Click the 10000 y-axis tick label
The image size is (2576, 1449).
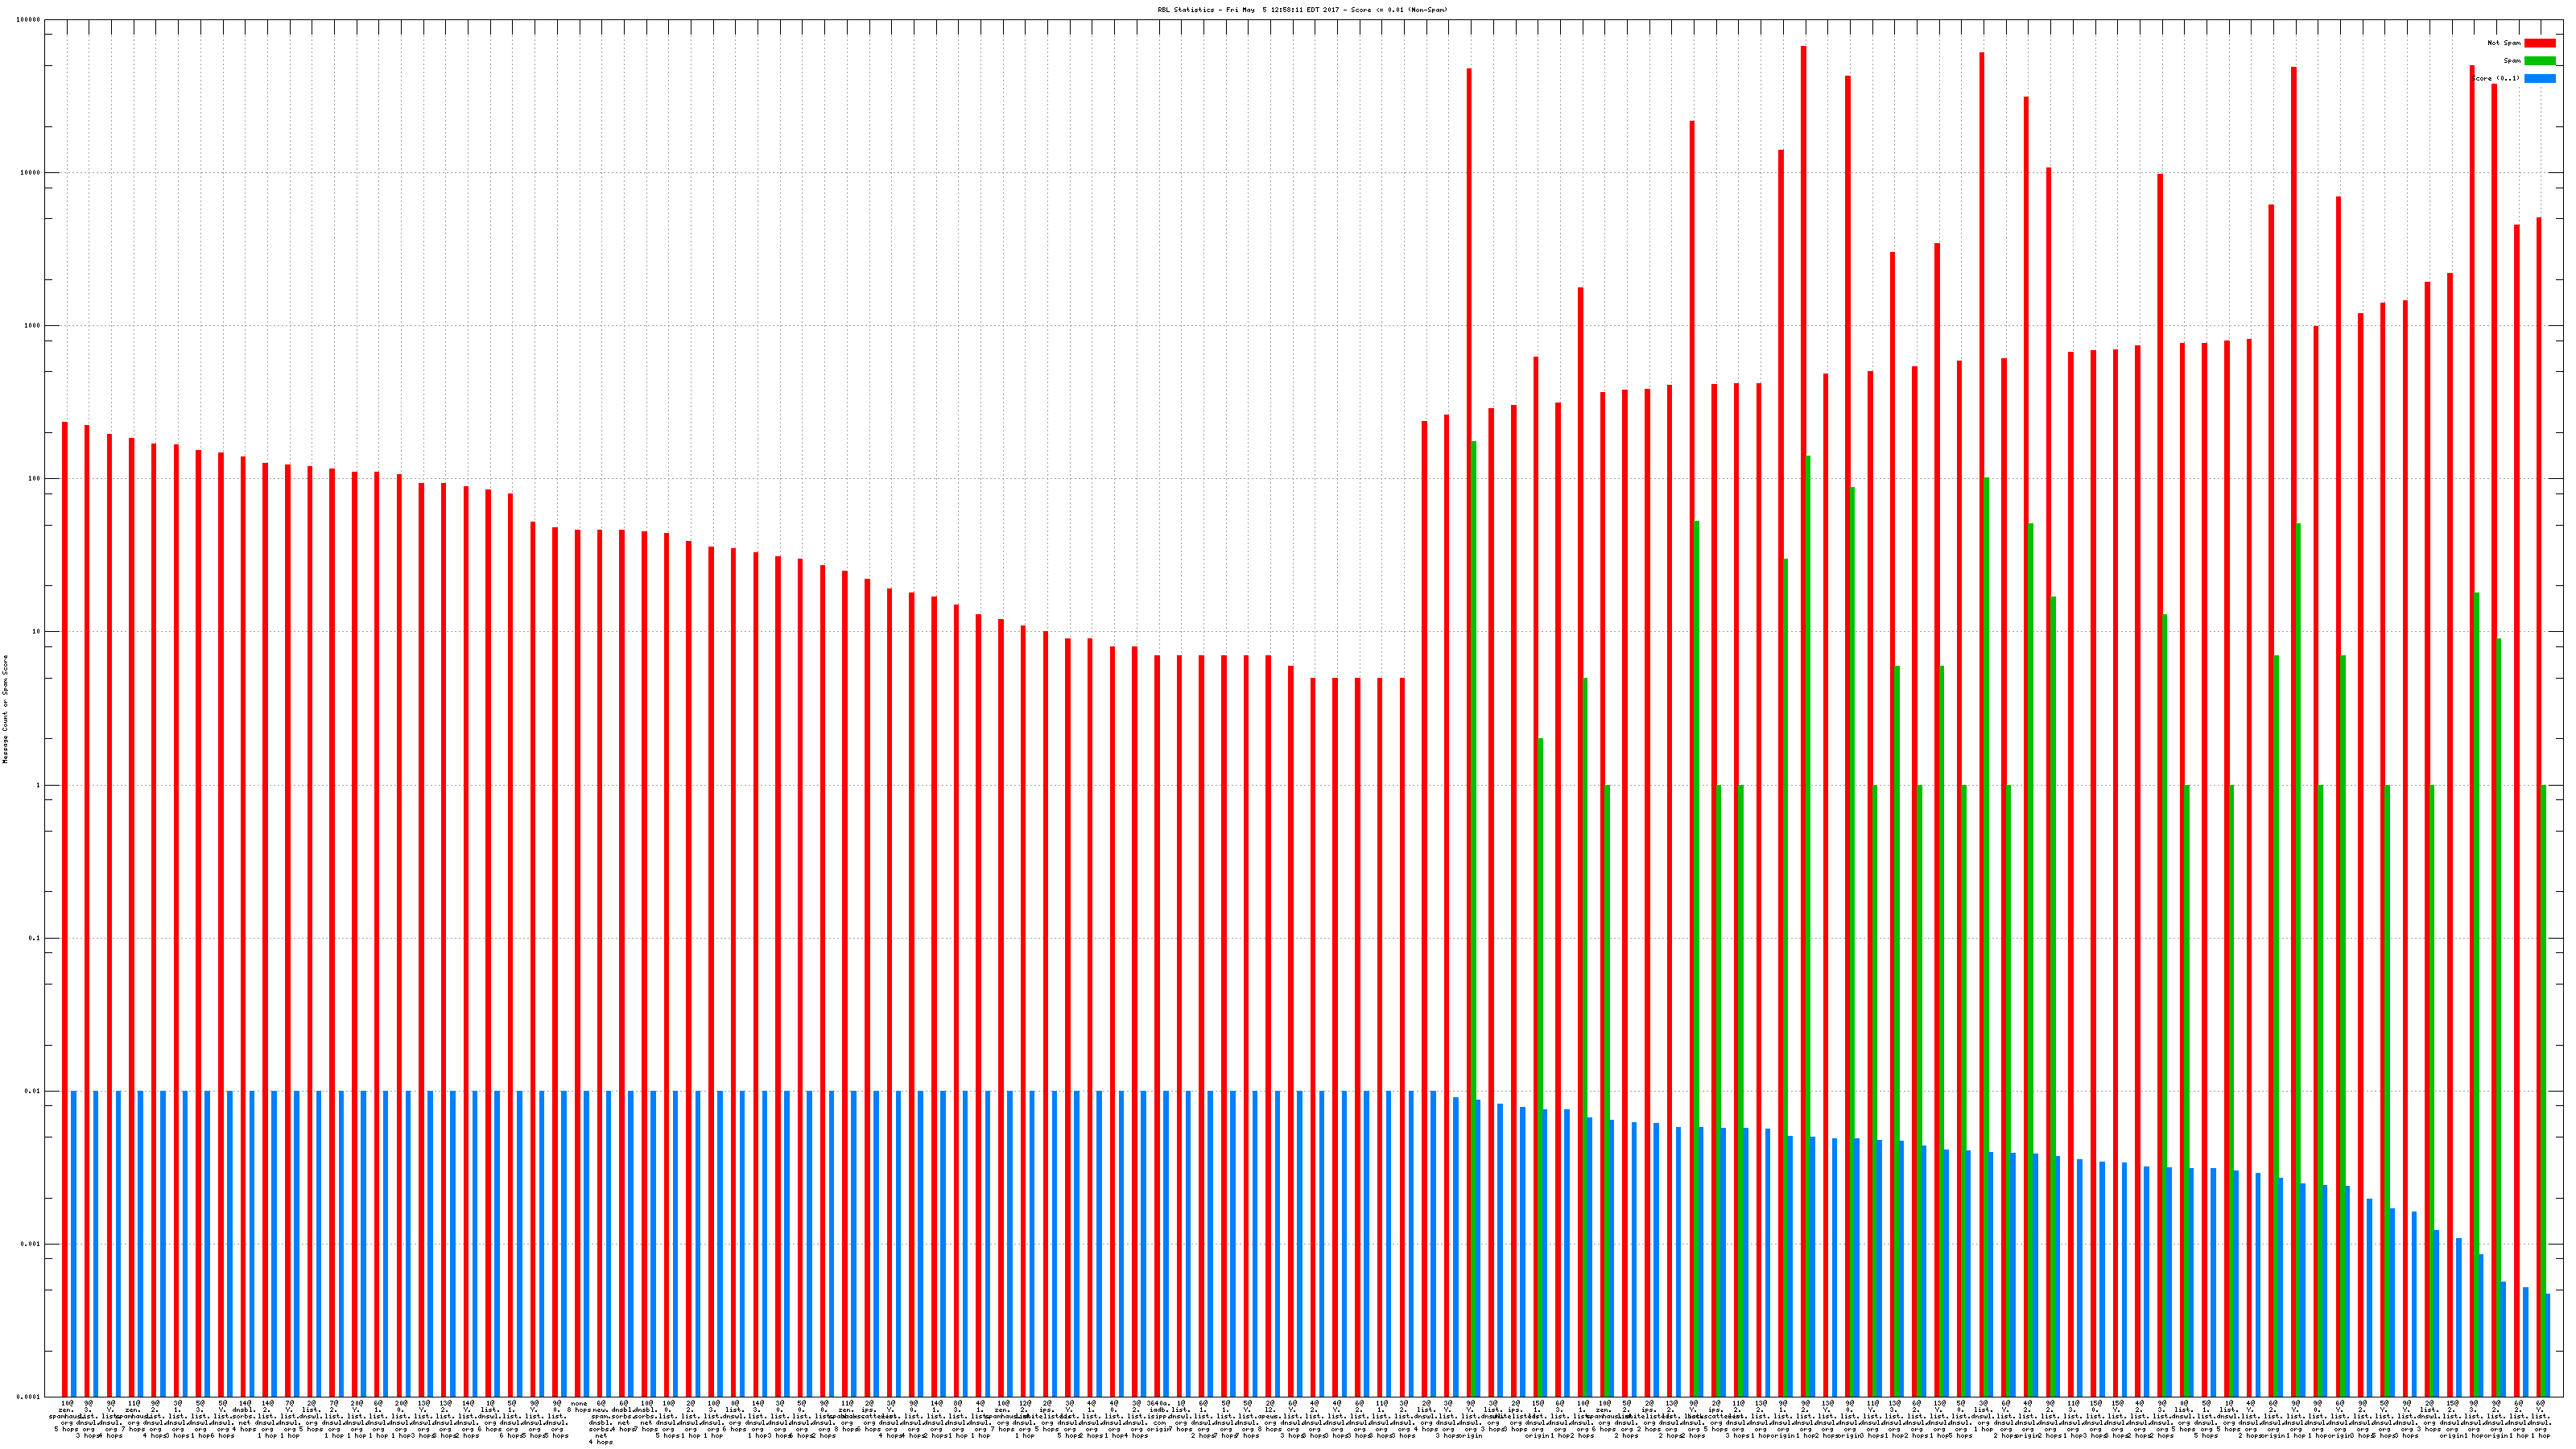[x=31, y=173]
